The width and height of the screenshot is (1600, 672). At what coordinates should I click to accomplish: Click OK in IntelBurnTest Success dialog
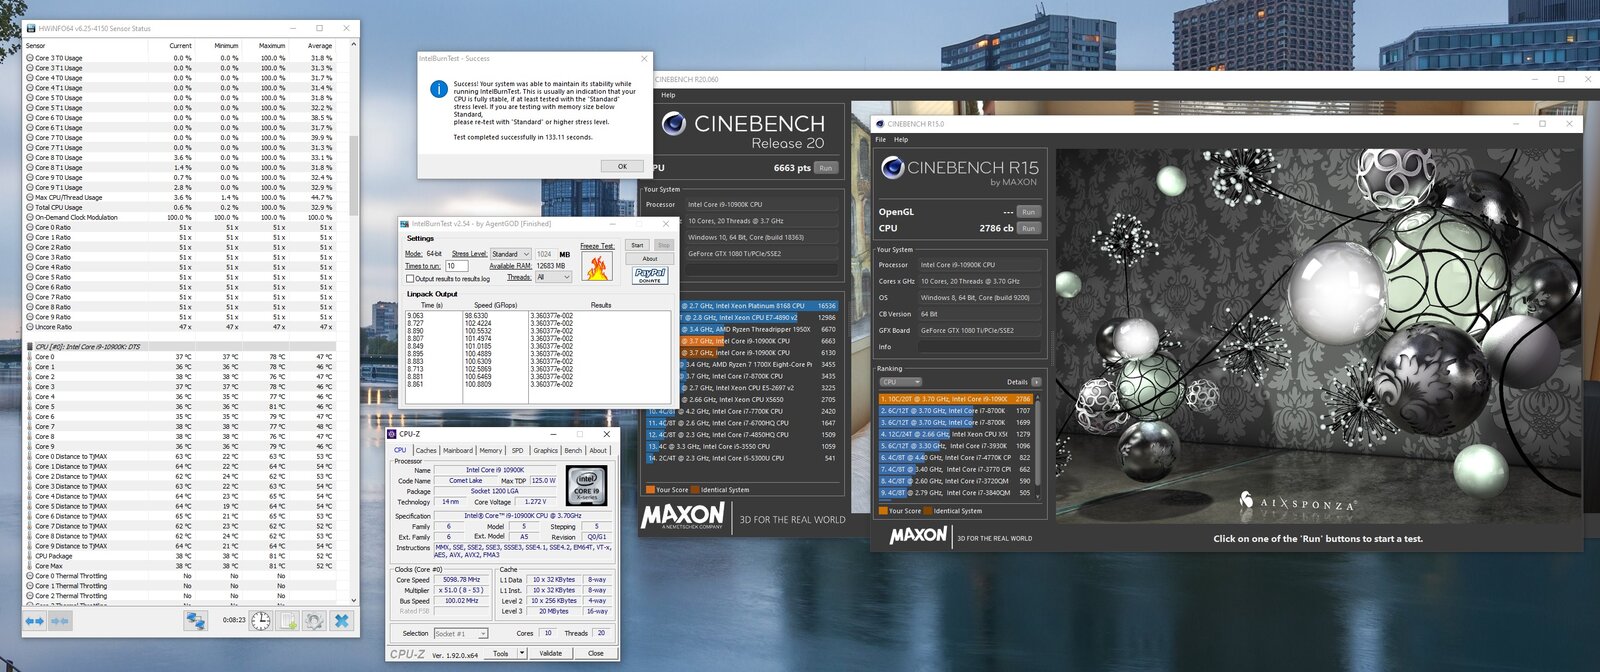622,166
